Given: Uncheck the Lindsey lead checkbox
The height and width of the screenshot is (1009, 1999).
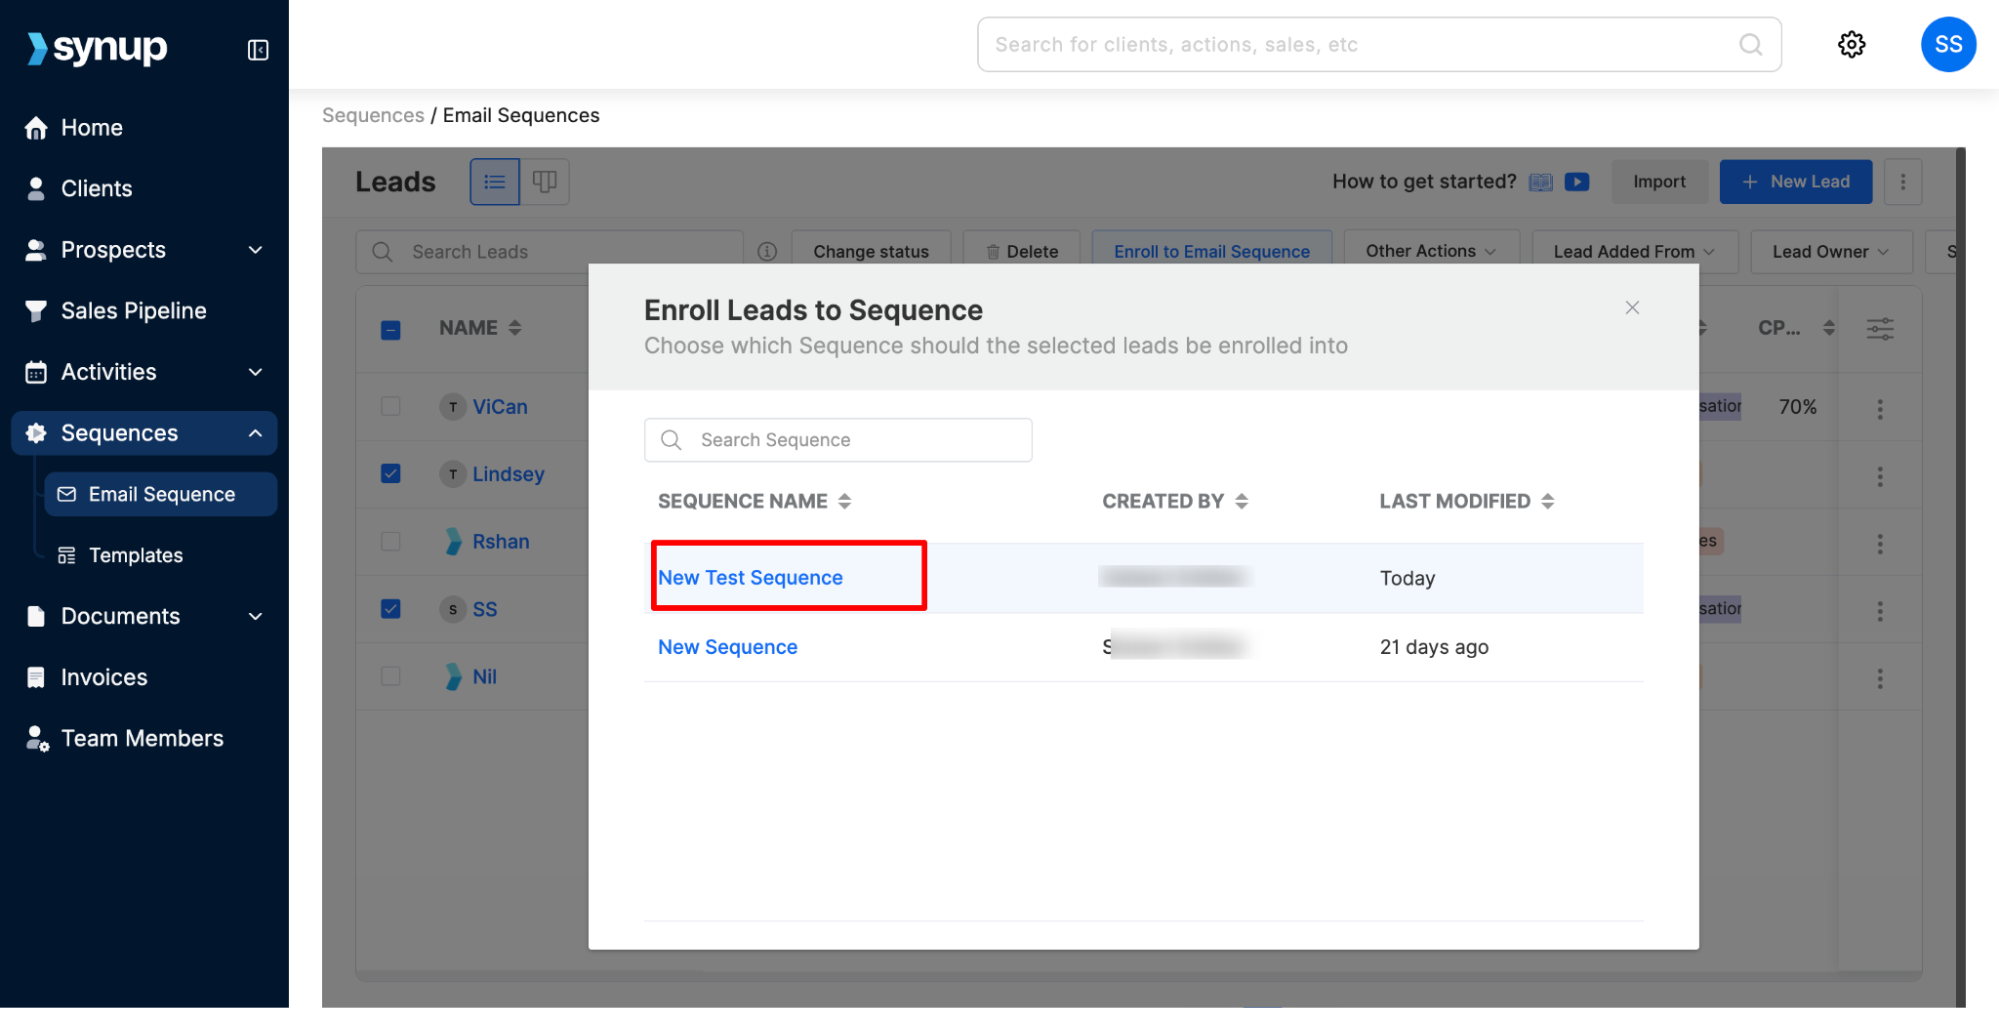Looking at the screenshot, I should coord(391,474).
